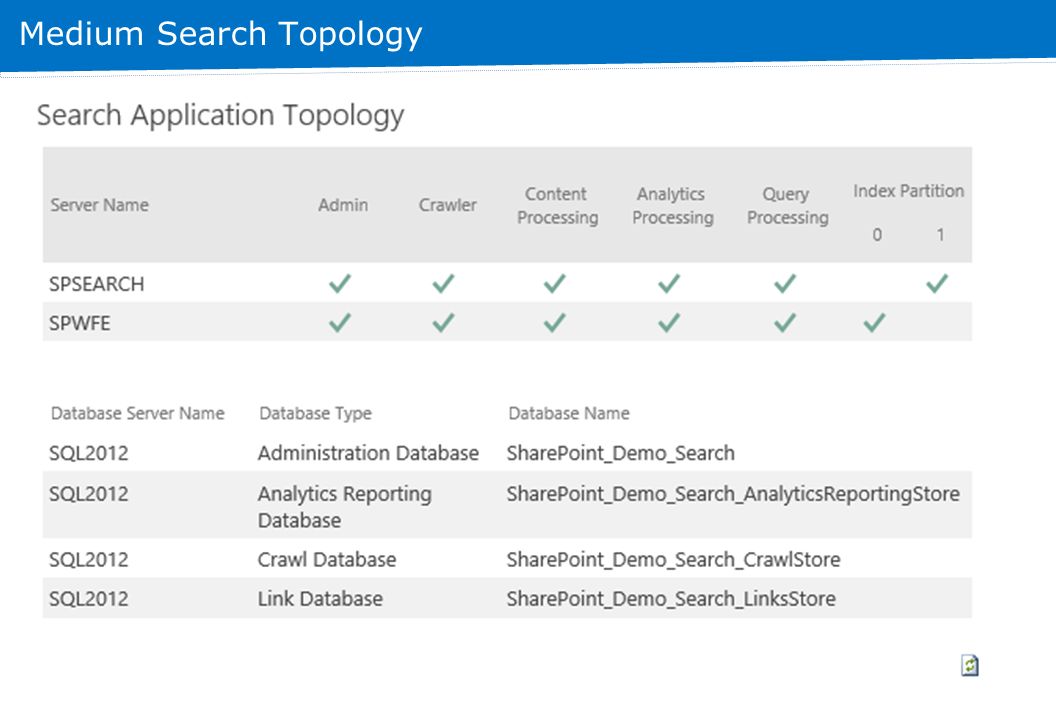Click the Admin column header
The width and height of the screenshot is (1056, 720).
tap(343, 205)
